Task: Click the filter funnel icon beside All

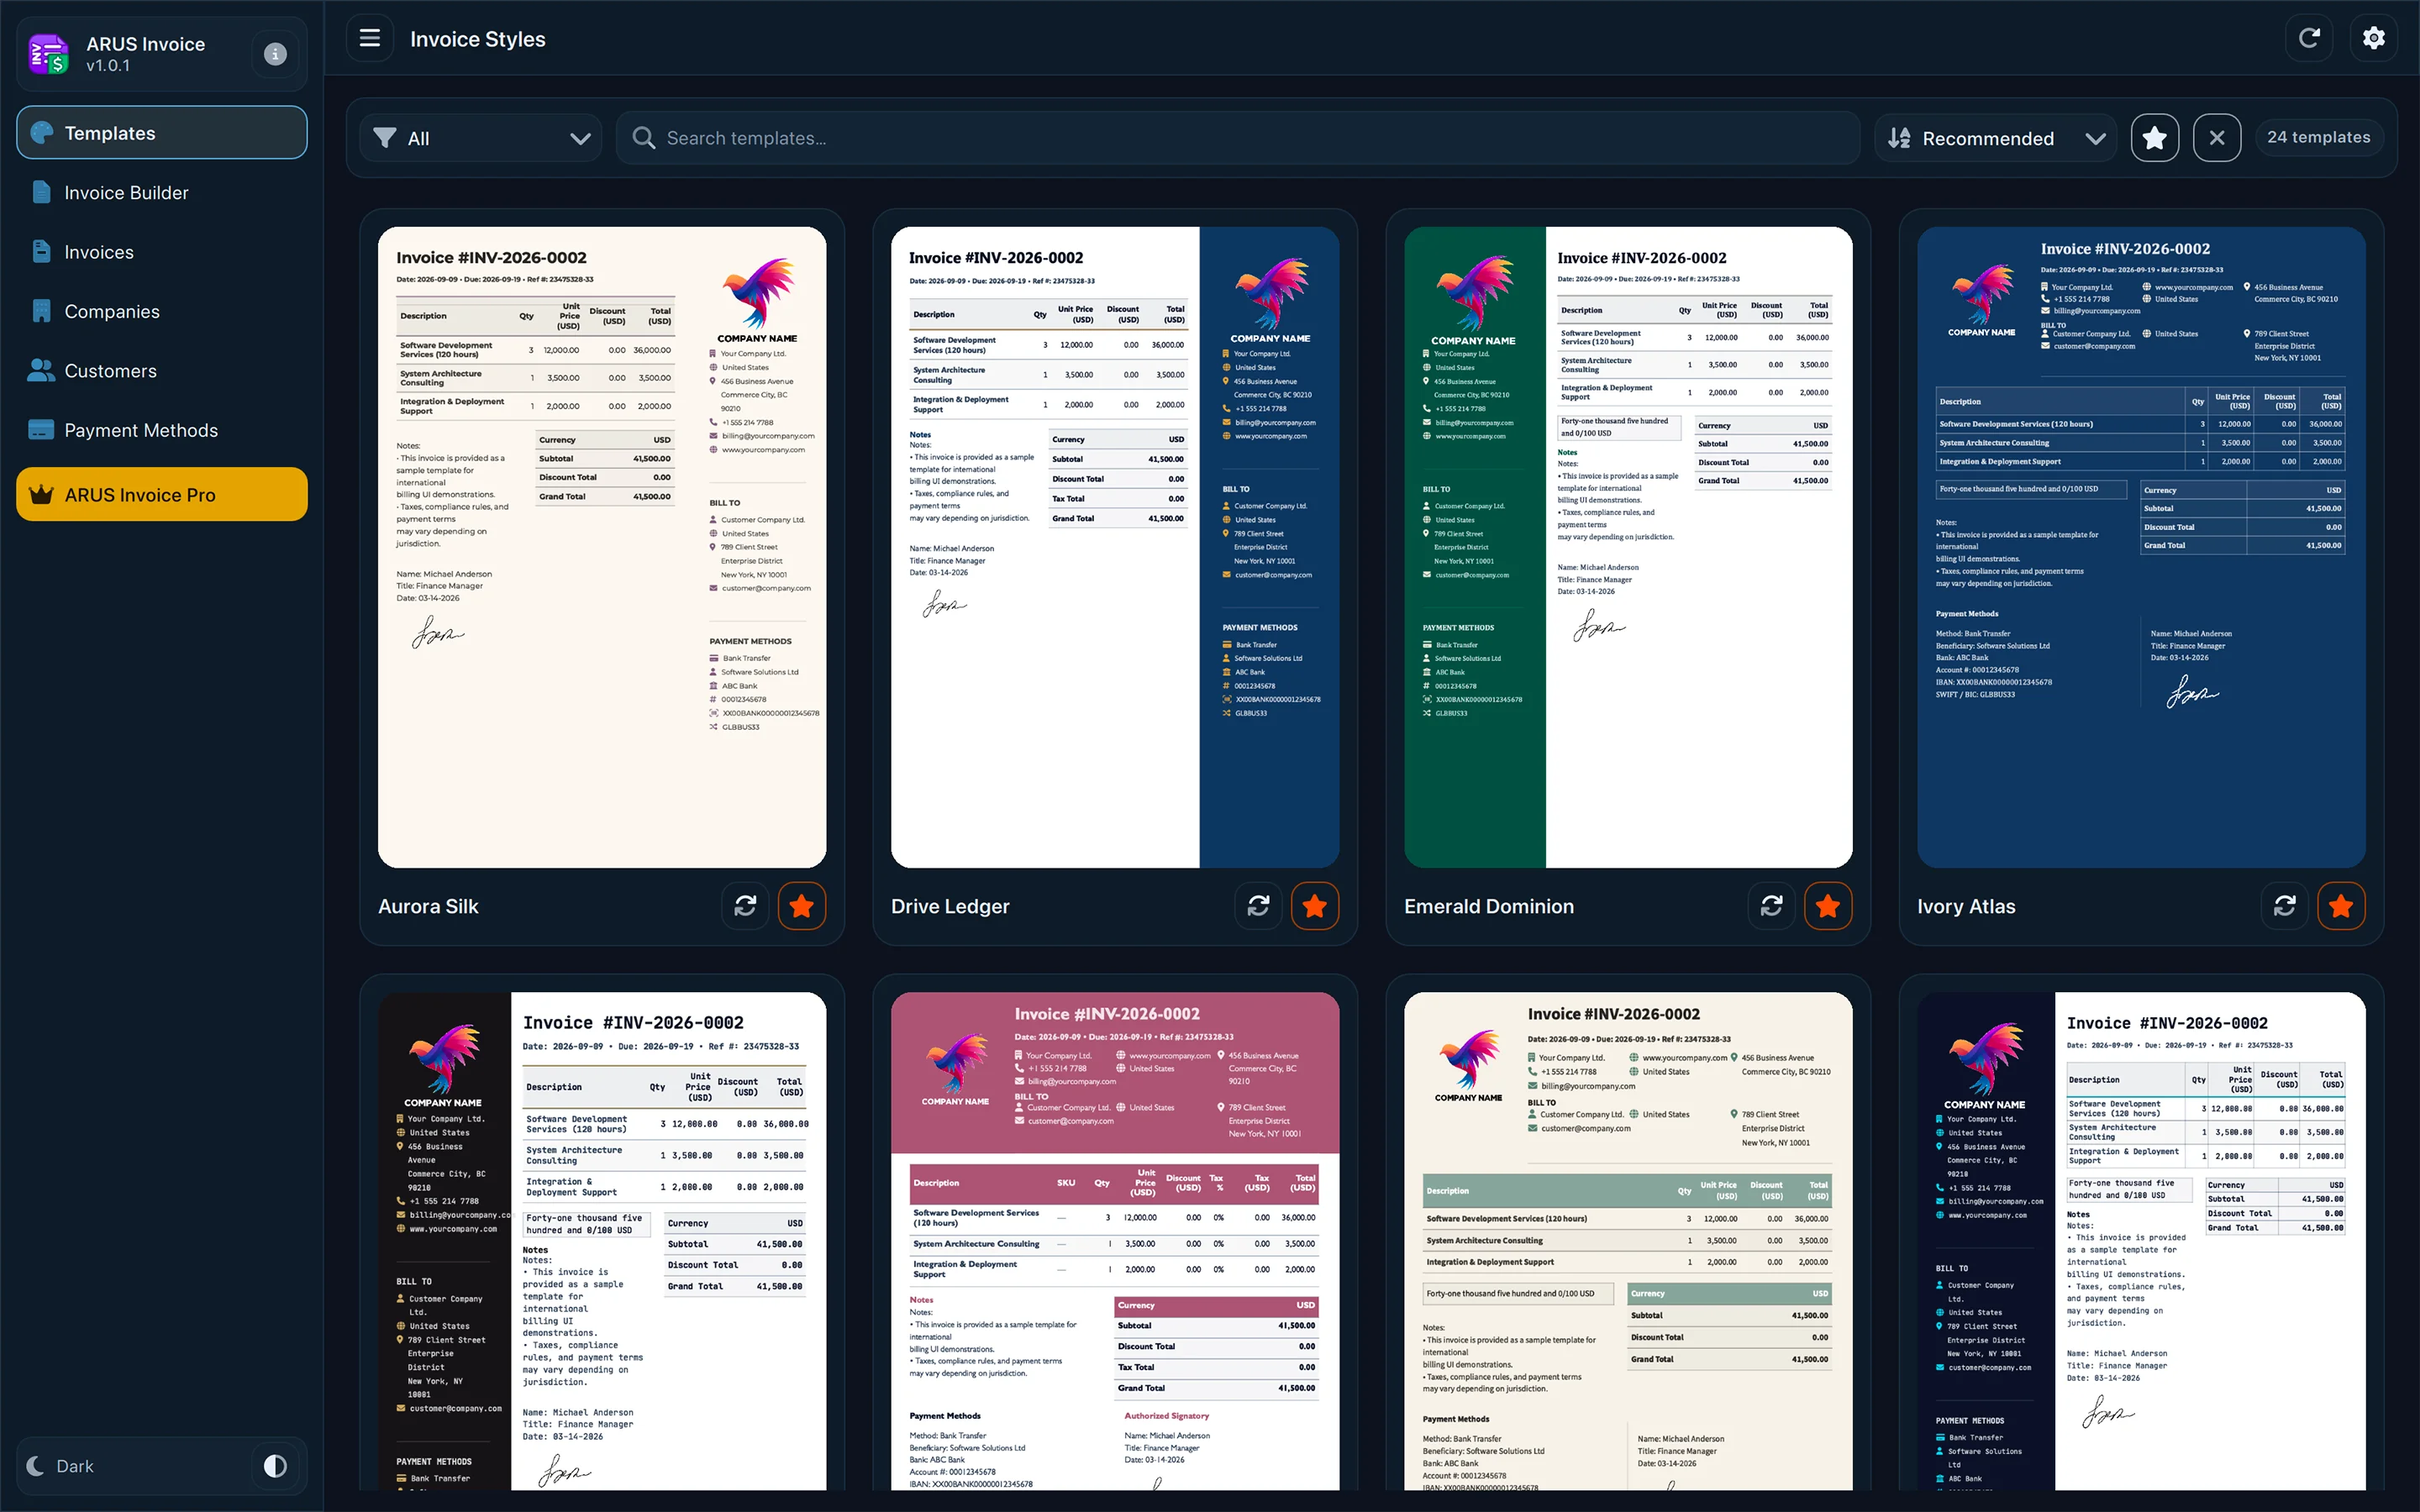Action: [386, 138]
